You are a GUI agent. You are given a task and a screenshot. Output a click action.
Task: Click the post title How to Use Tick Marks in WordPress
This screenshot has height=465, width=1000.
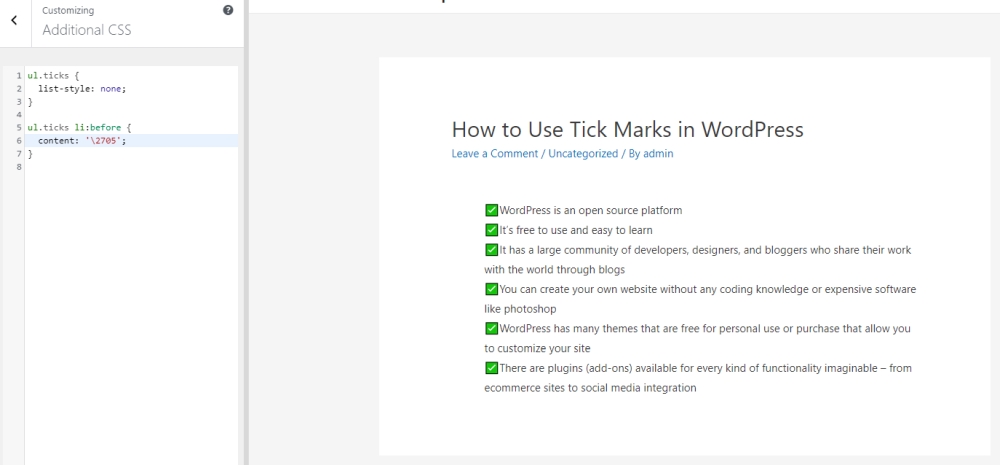tap(628, 129)
